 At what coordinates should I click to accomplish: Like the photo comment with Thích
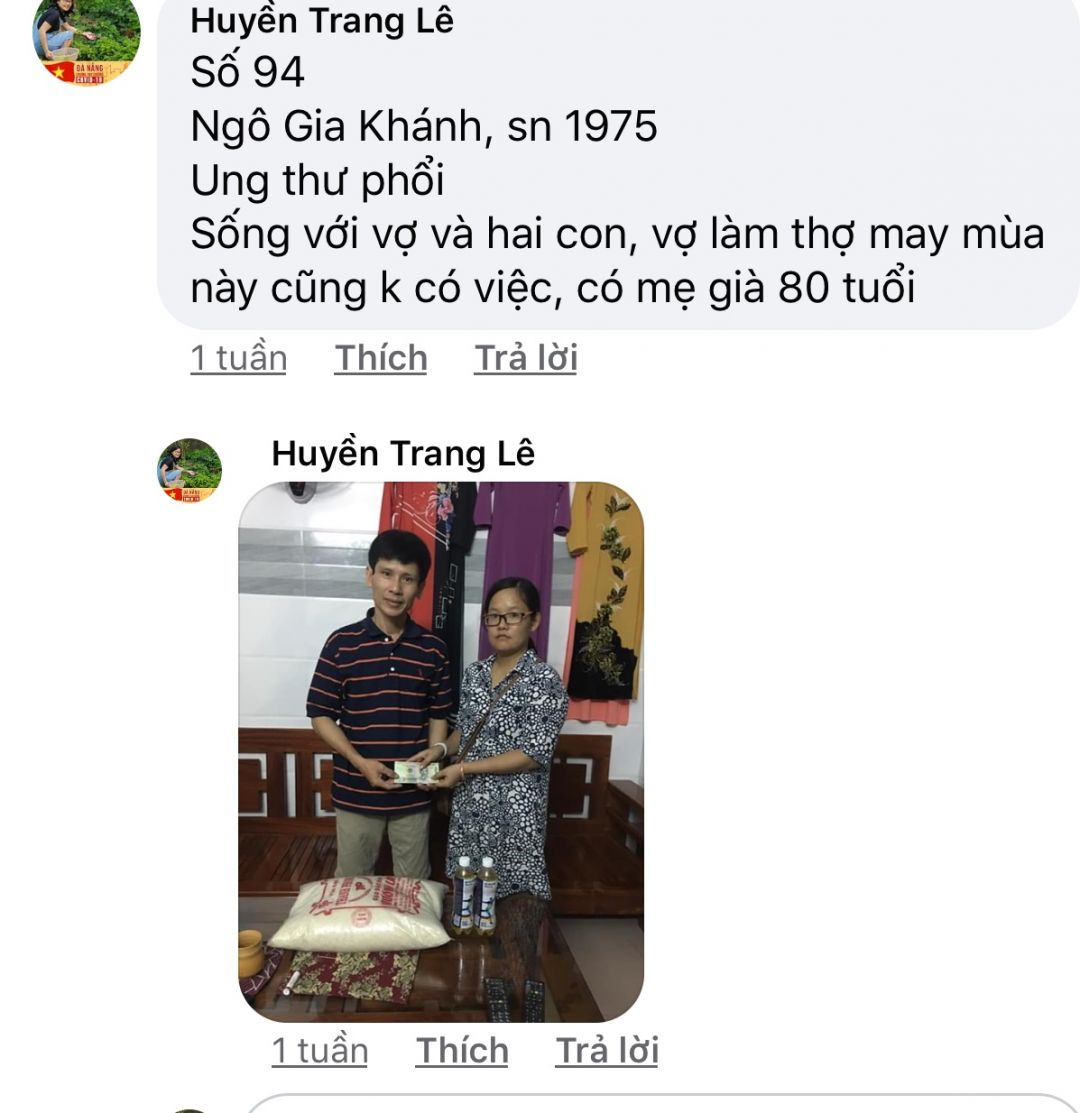pos(462,1051)
